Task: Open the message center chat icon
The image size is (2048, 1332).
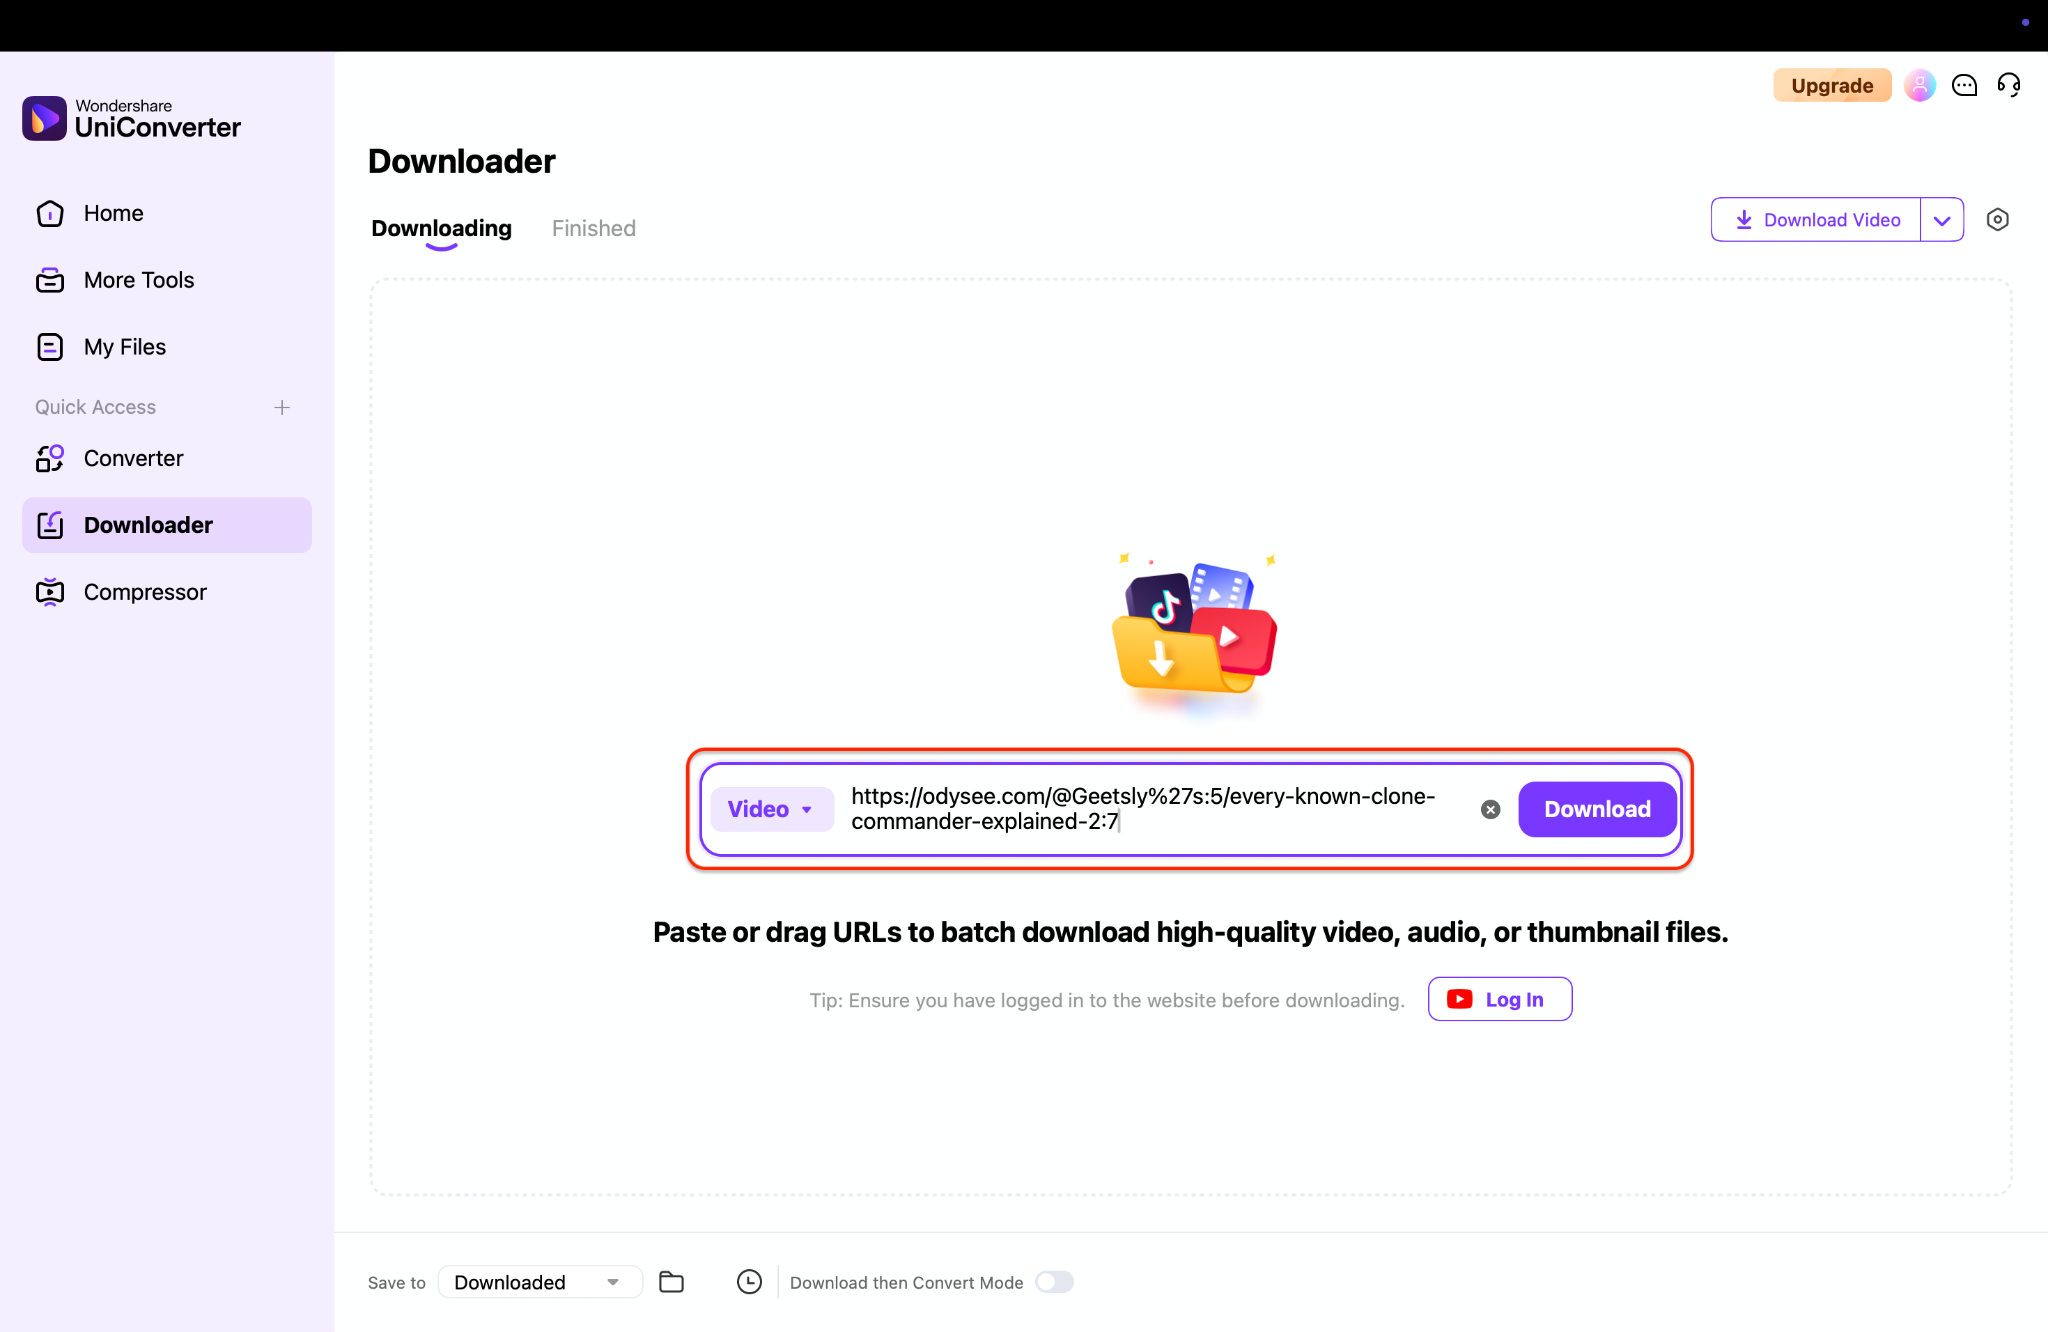Action: coord(1964,86)
